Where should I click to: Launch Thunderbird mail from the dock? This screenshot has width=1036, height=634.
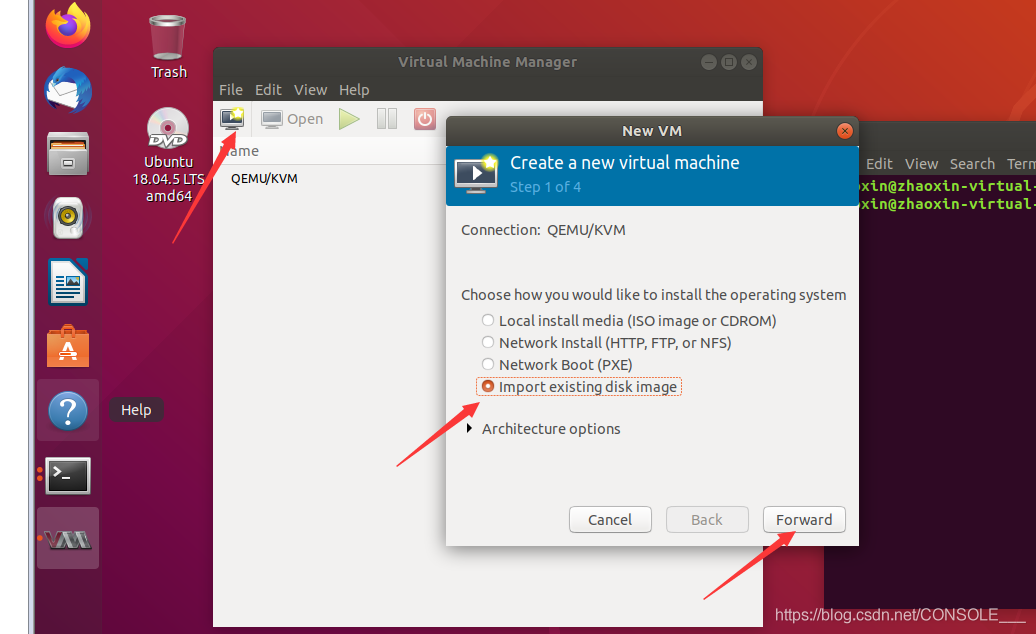tap(68, 89)
